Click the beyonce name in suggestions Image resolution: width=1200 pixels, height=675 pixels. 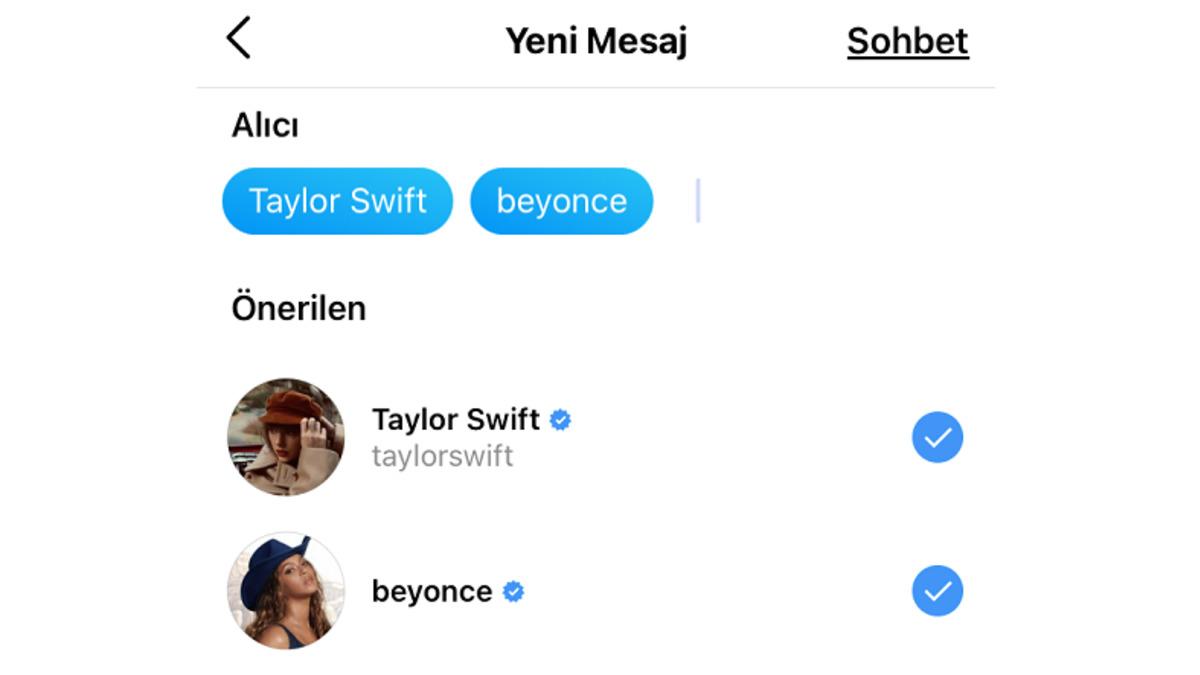pos(431,592)
